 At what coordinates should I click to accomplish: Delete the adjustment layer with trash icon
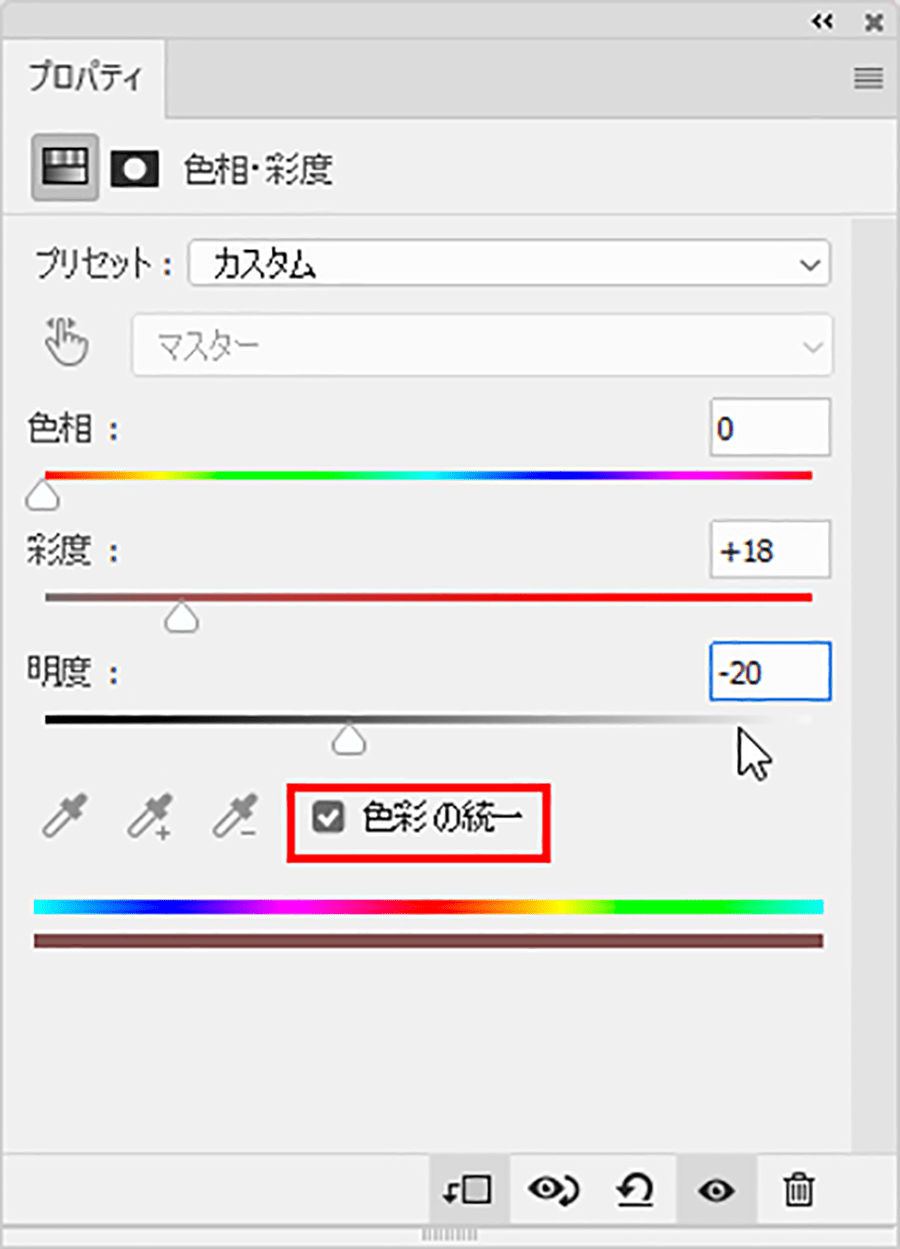click(x=798, y=1190)
